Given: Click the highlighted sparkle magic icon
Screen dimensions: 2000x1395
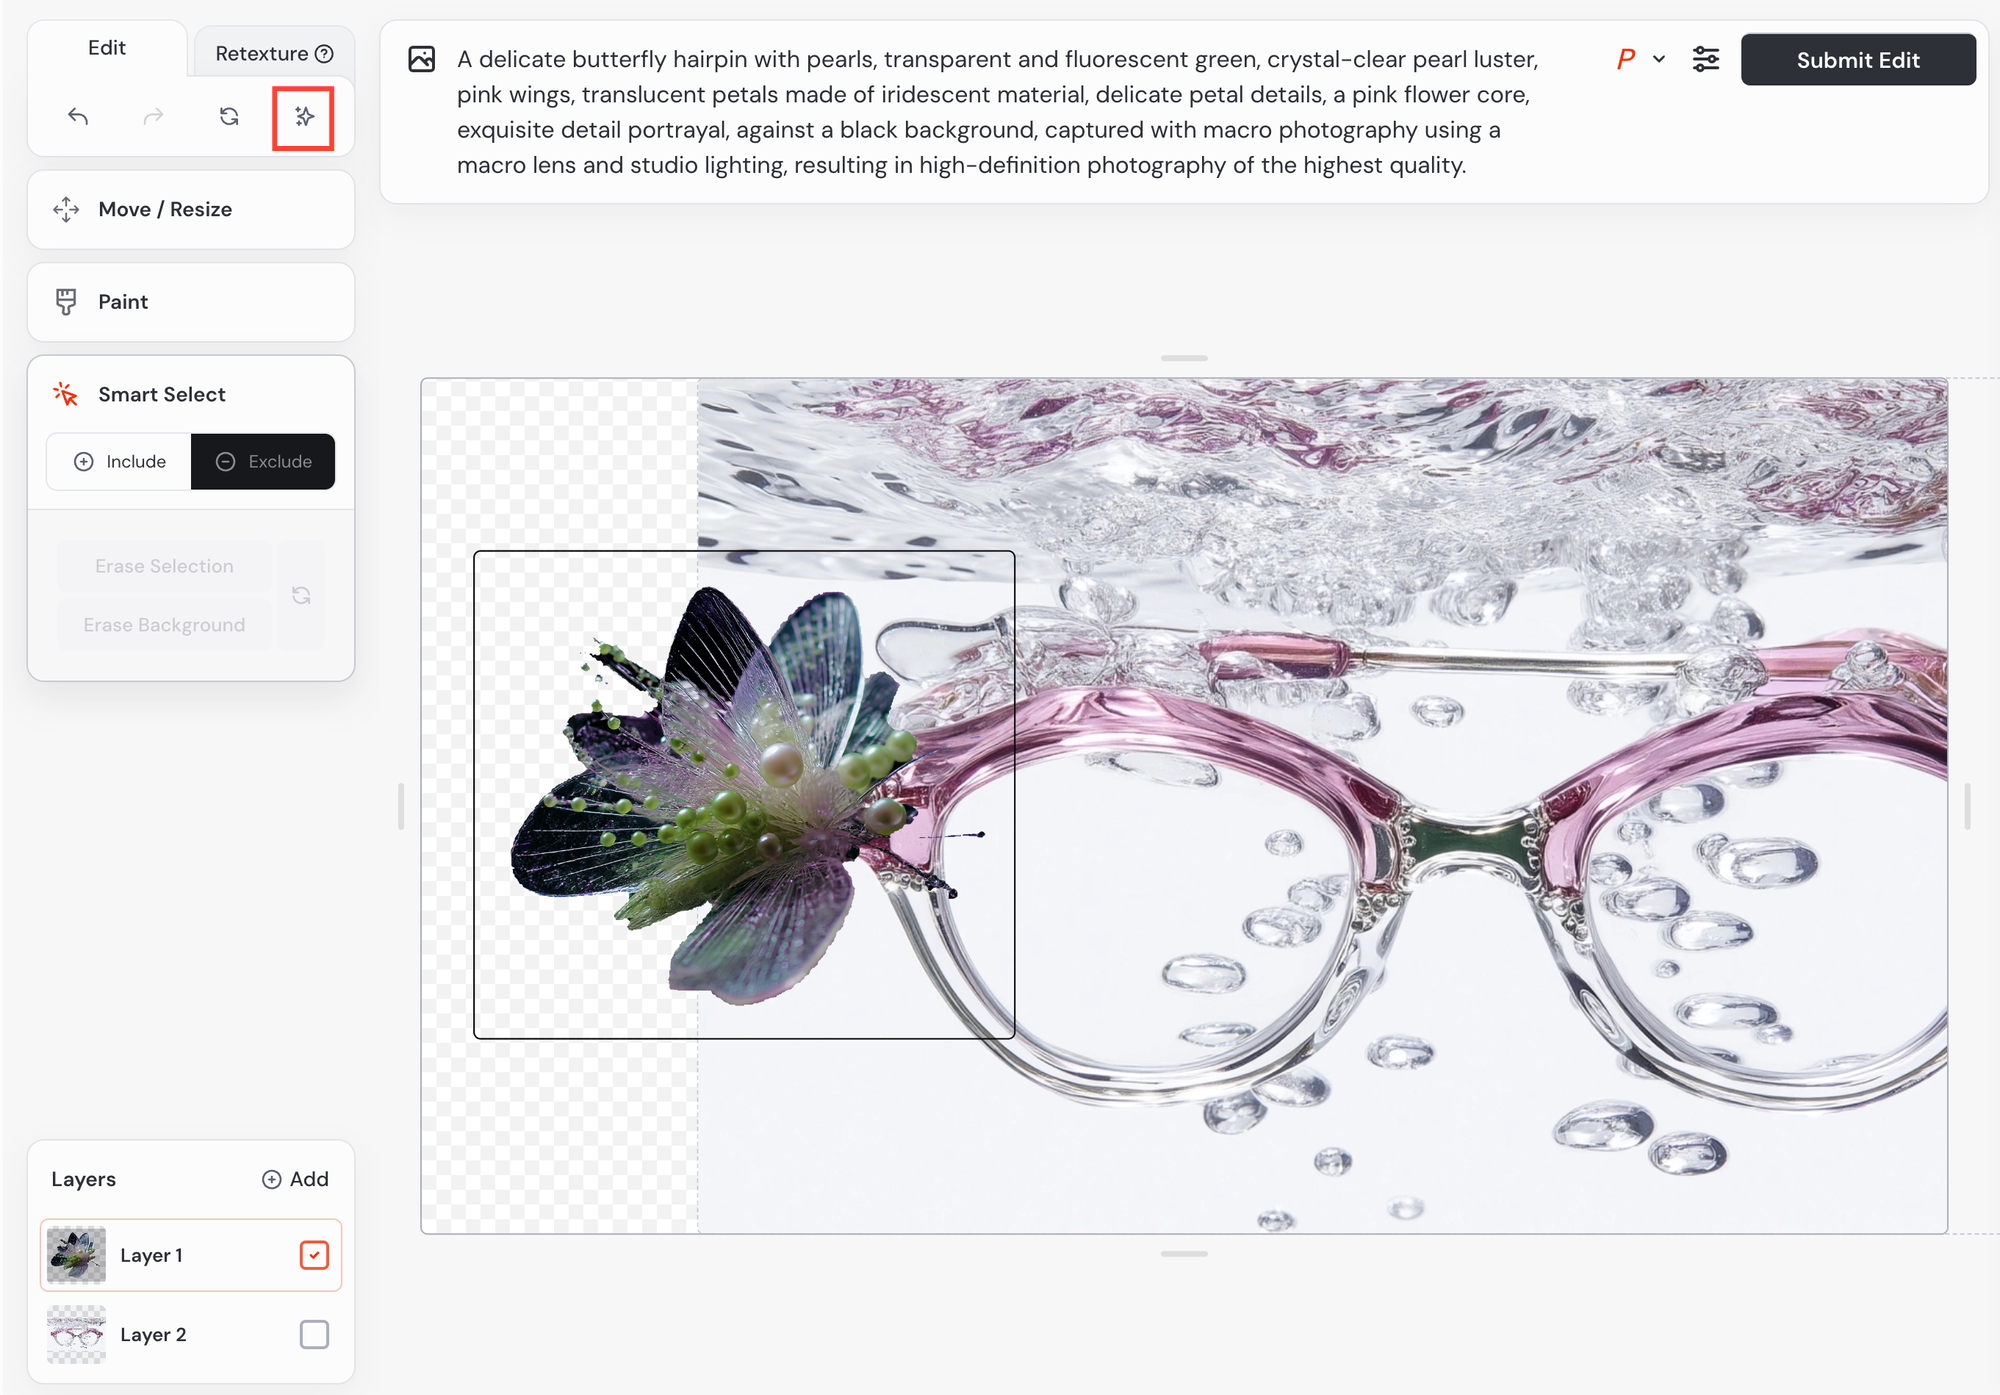Looking at the screenshot, I should pyautogui.click(x=304, y=117).
